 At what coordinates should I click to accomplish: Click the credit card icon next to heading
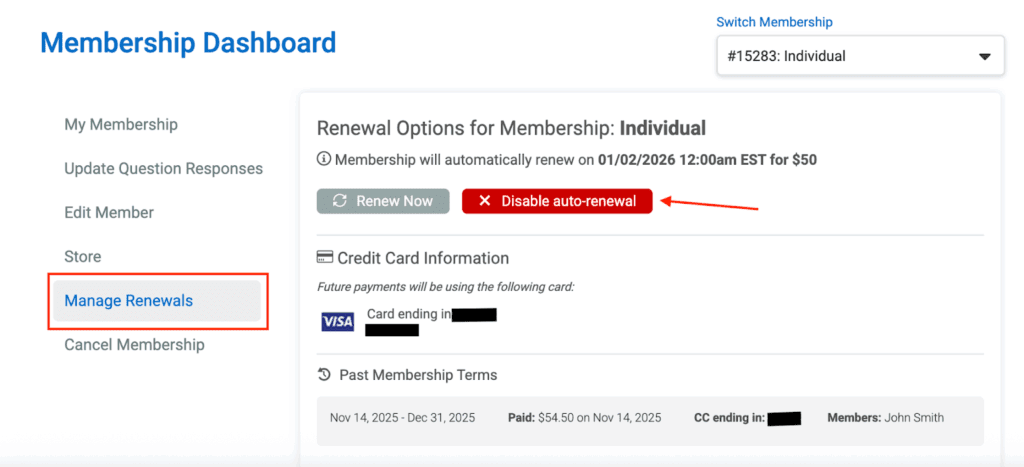[325, 258]
